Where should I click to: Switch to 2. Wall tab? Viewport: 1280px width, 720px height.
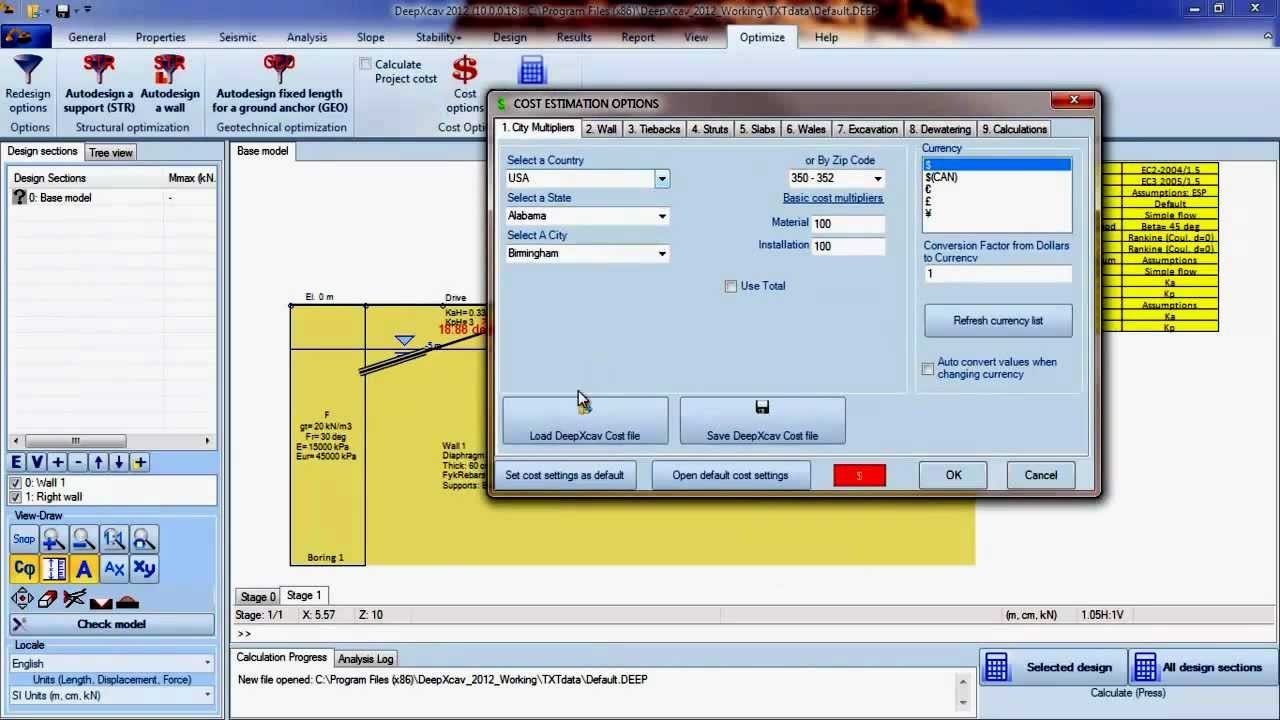(601, 129)
